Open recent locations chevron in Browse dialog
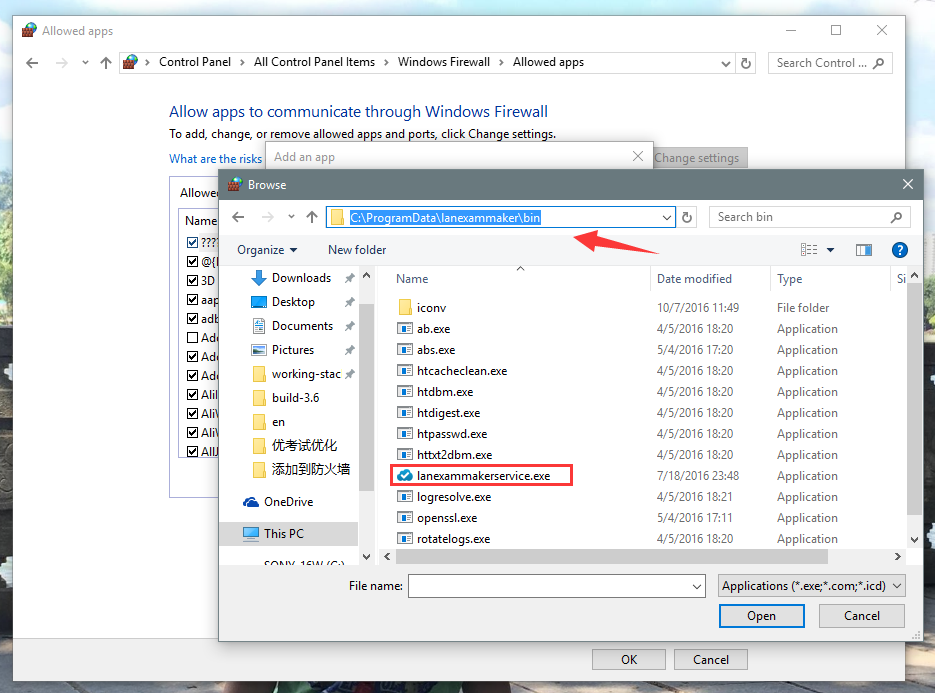The height and width of the screenshot is (693, 935). [x=291, y=217]
